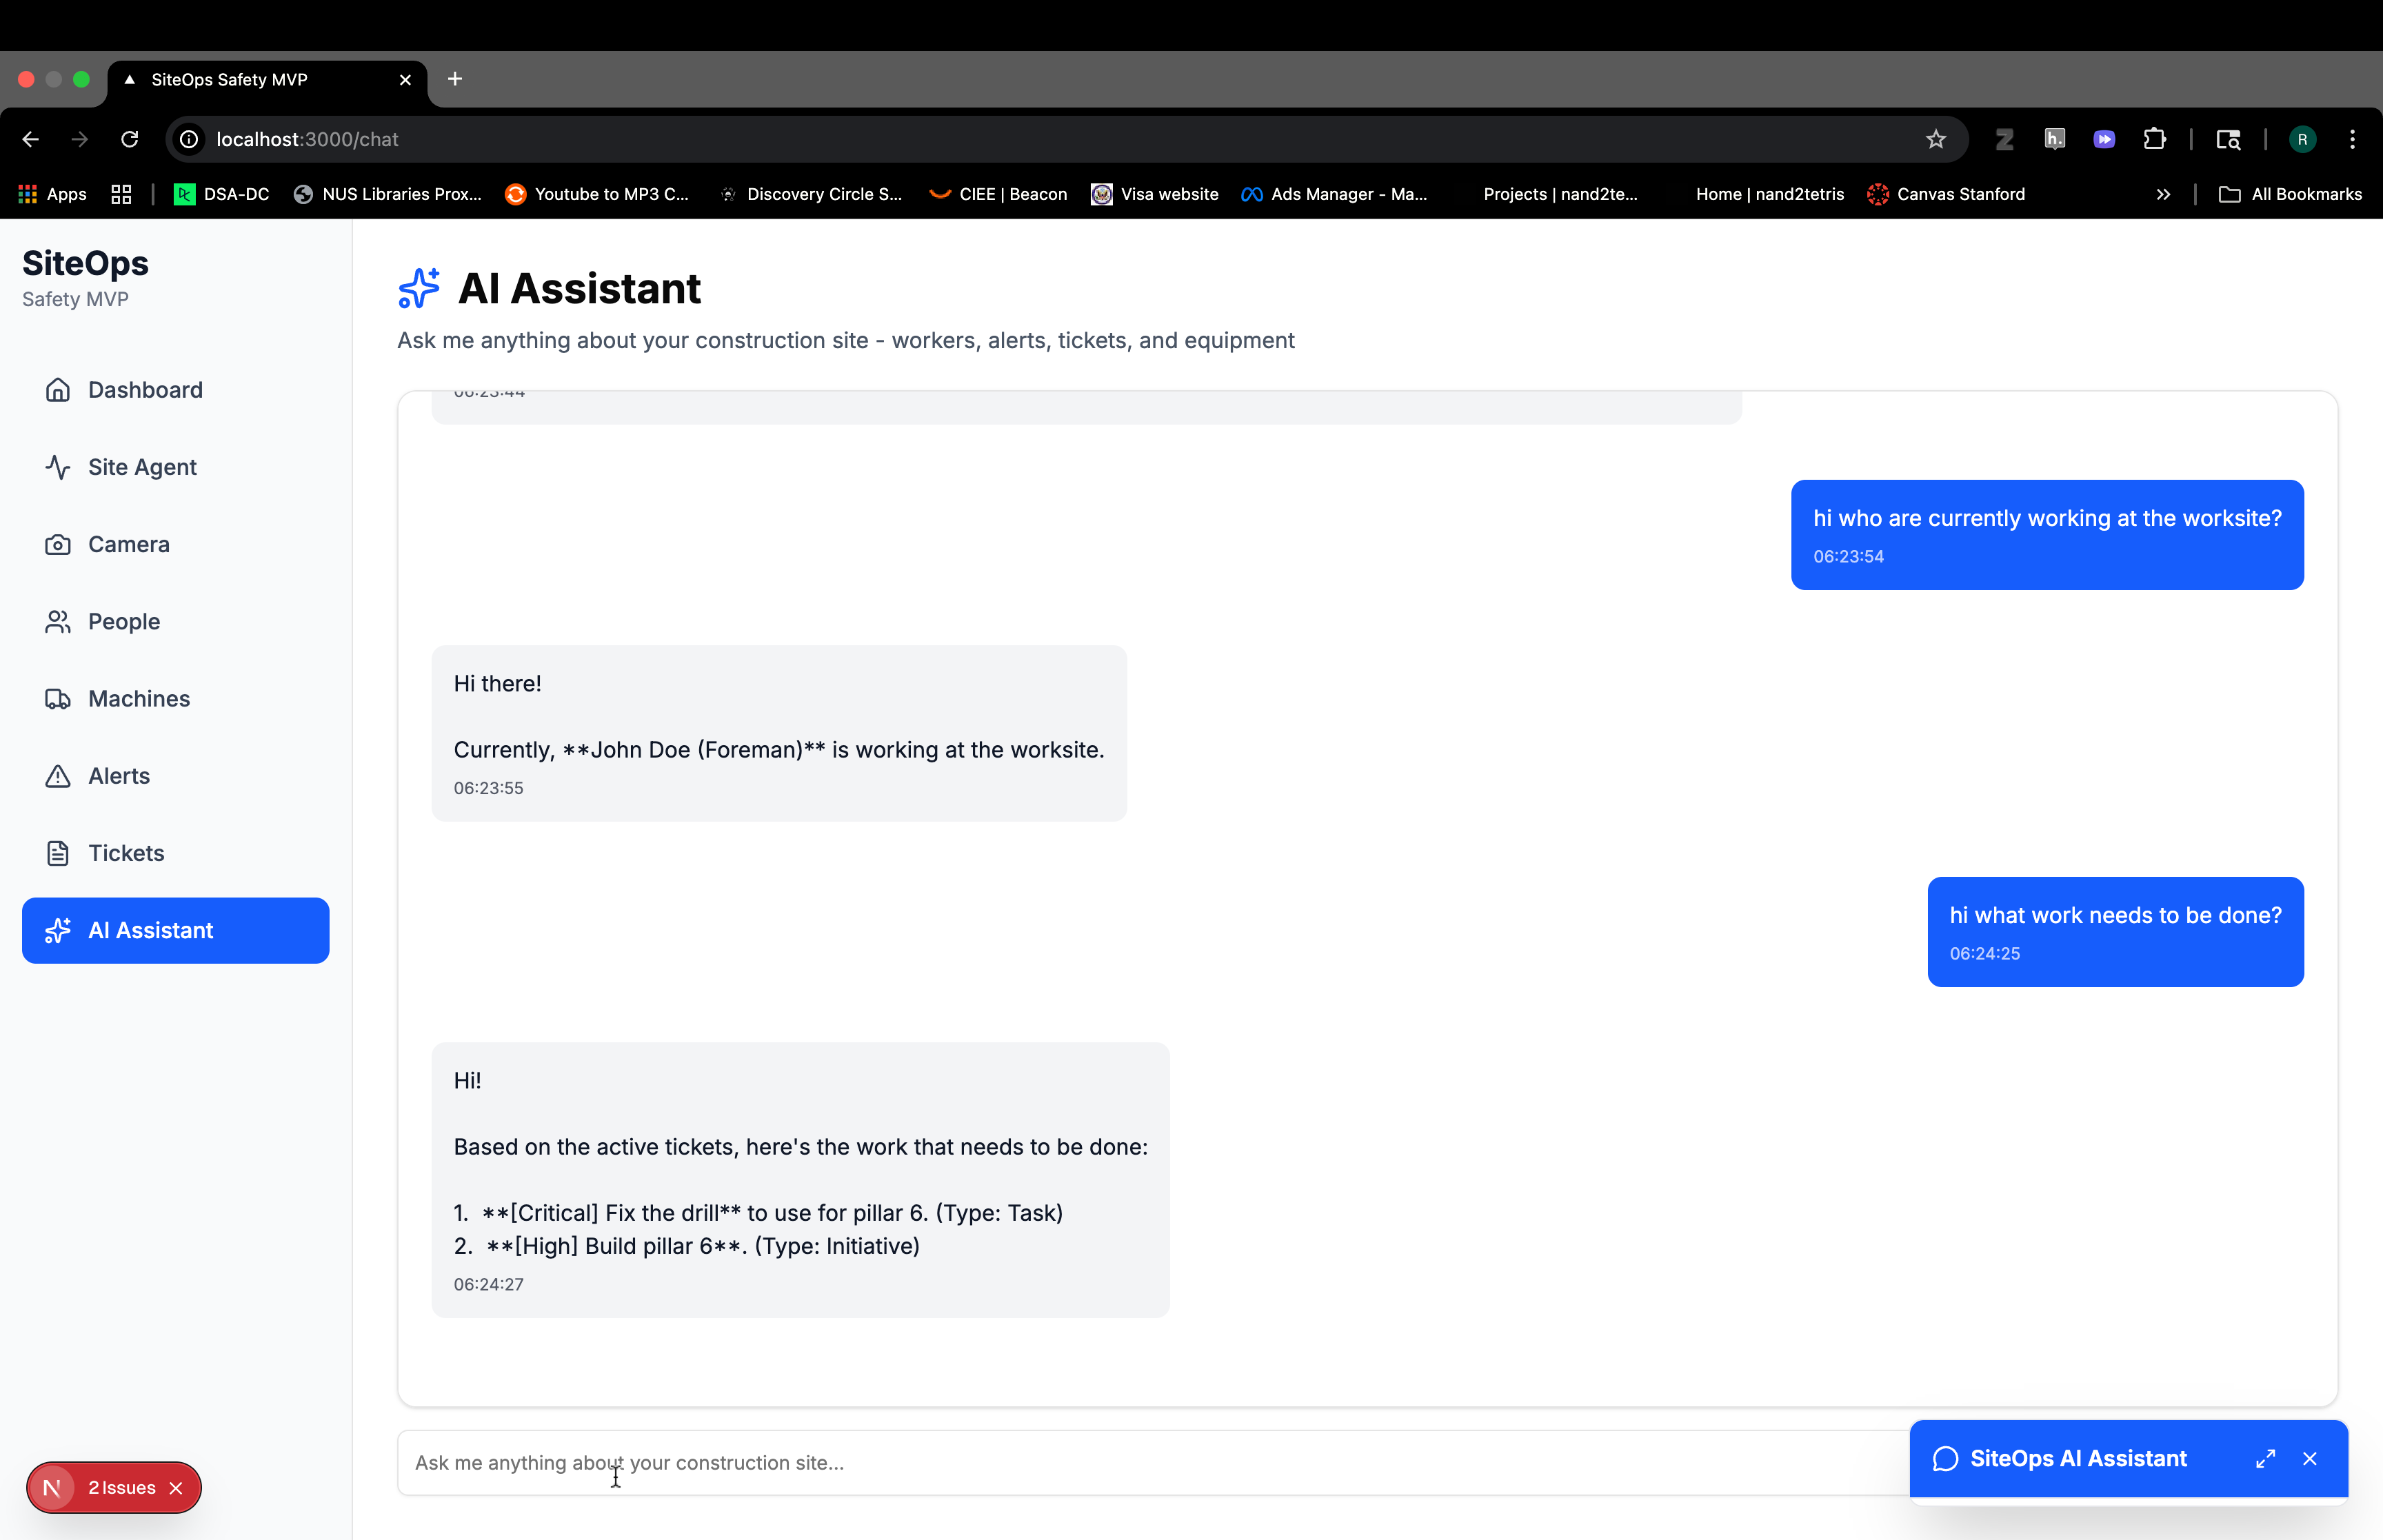Open a new browser tab
The height and width of the screenshot is (1540, 2383).
(455, 79)
